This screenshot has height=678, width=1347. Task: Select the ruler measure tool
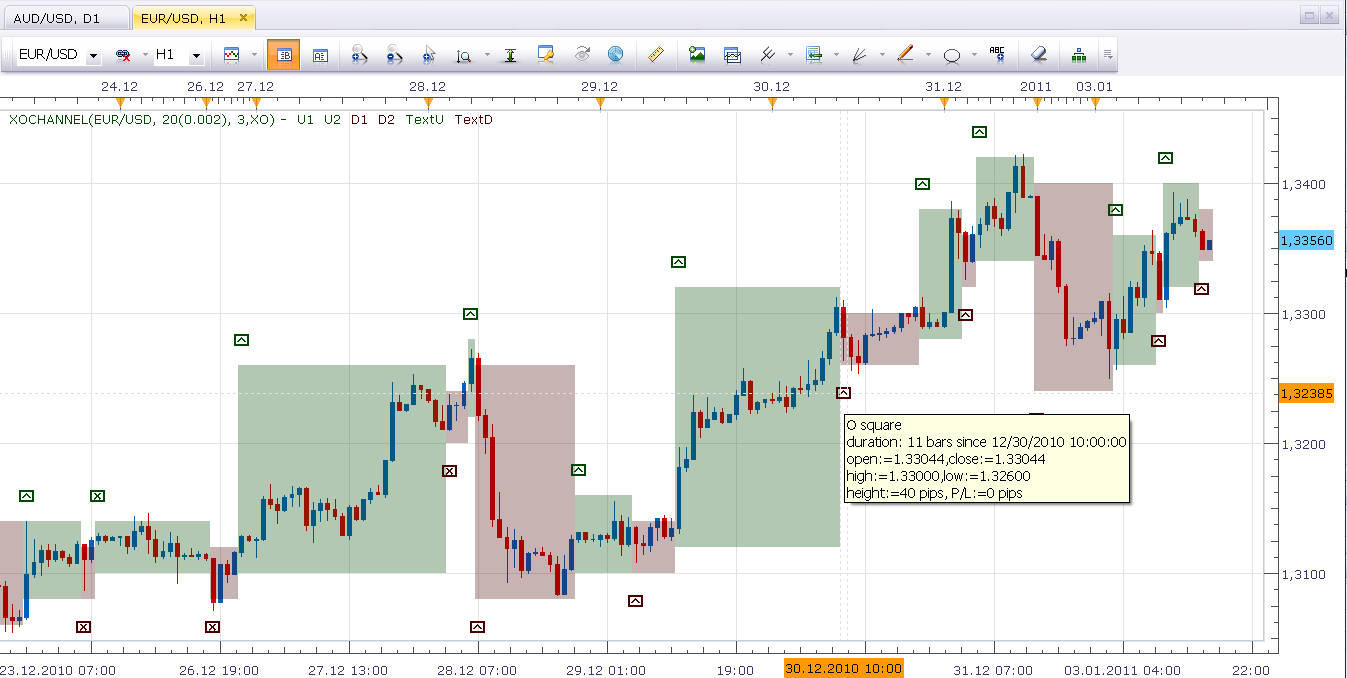[656, 55]
